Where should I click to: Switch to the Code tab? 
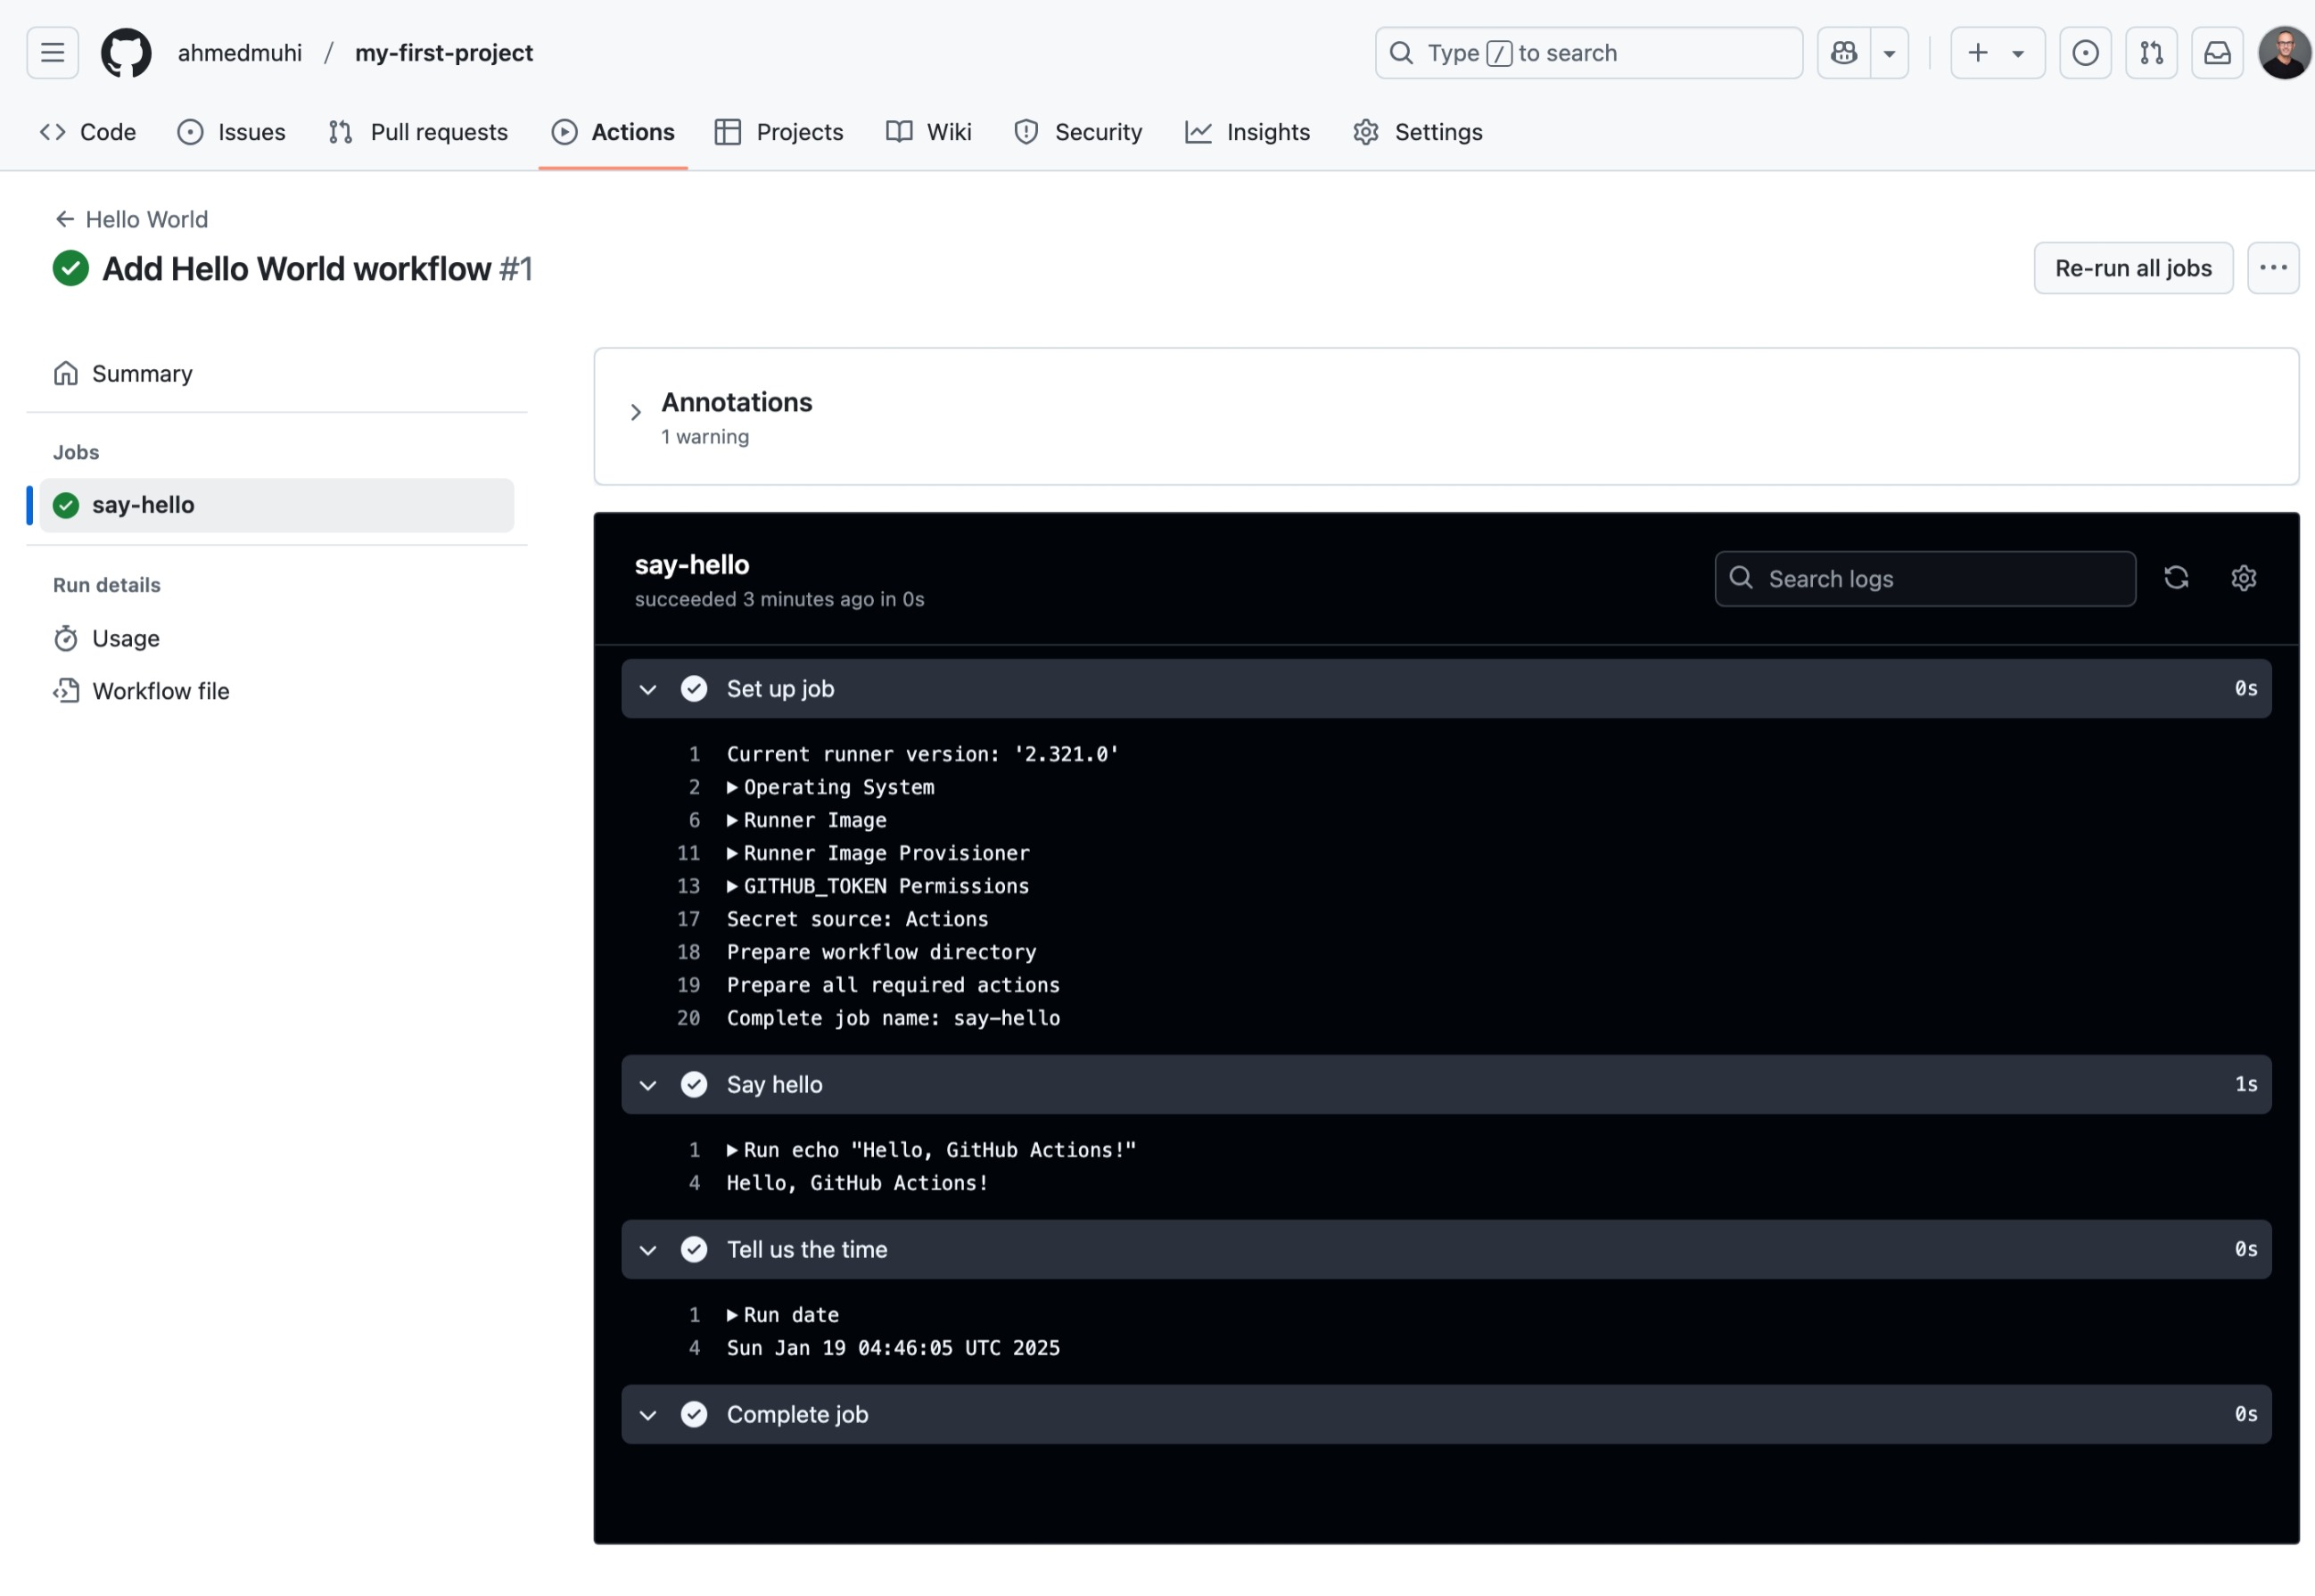pos(88,132)
